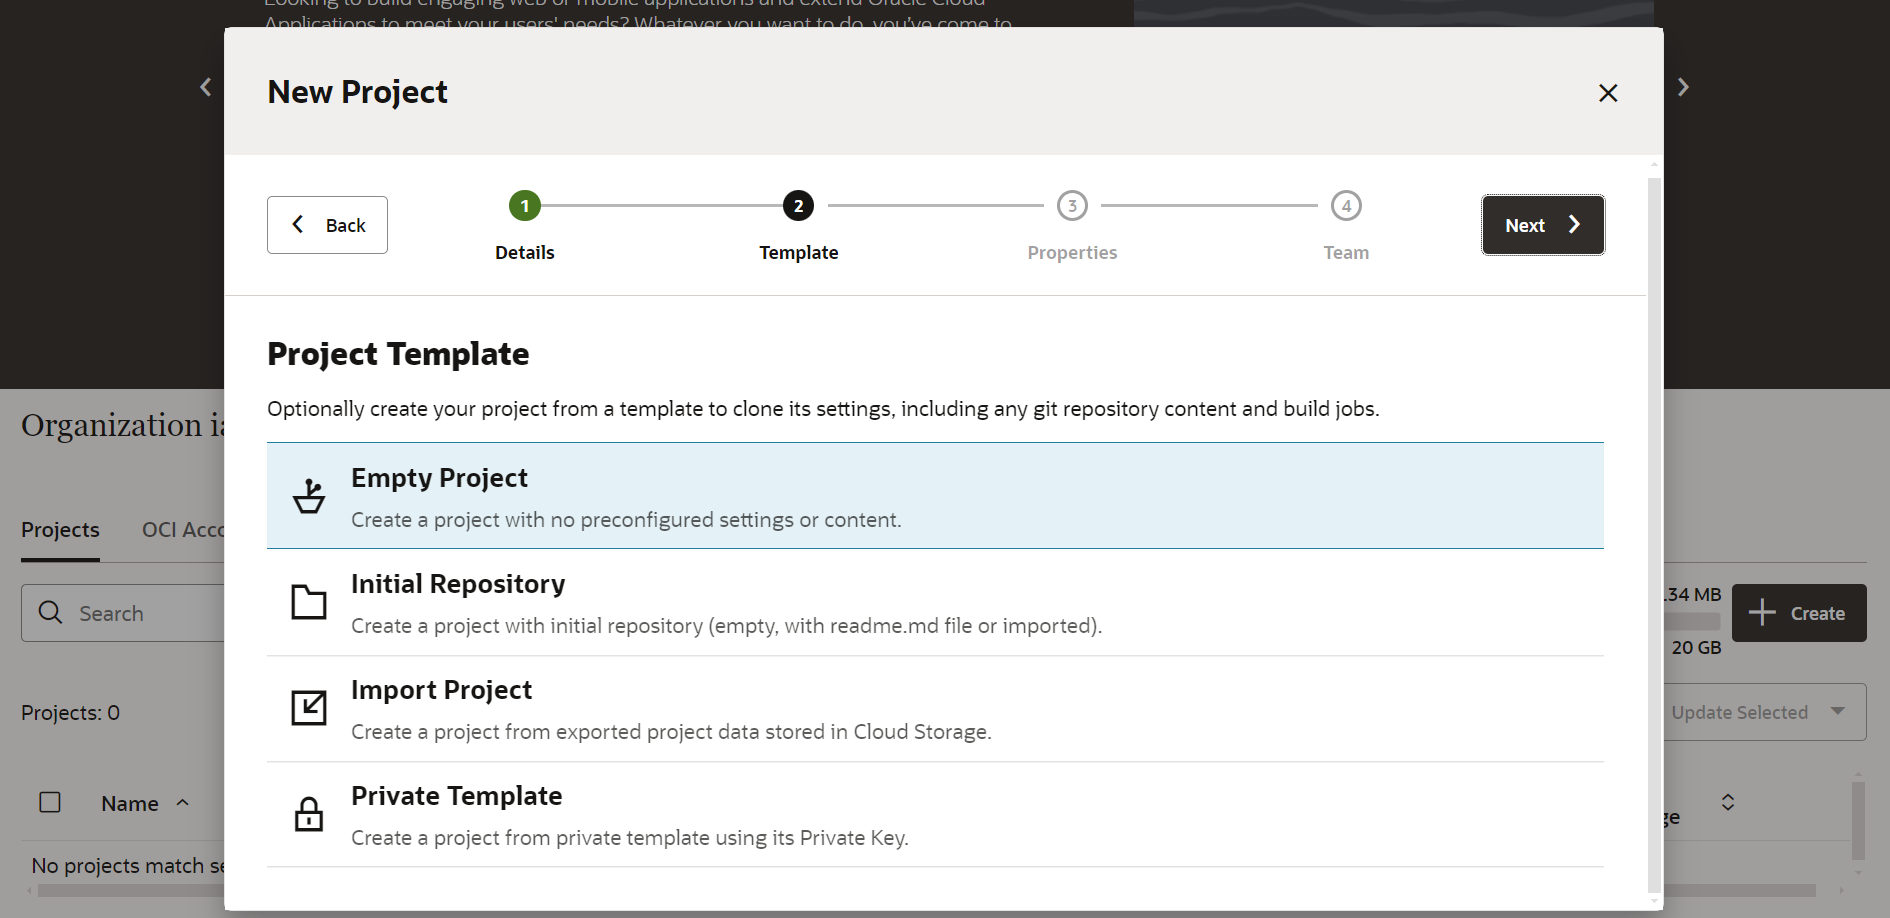Select step 2 Template circle

pyautogui.click(x=798, y=206)
